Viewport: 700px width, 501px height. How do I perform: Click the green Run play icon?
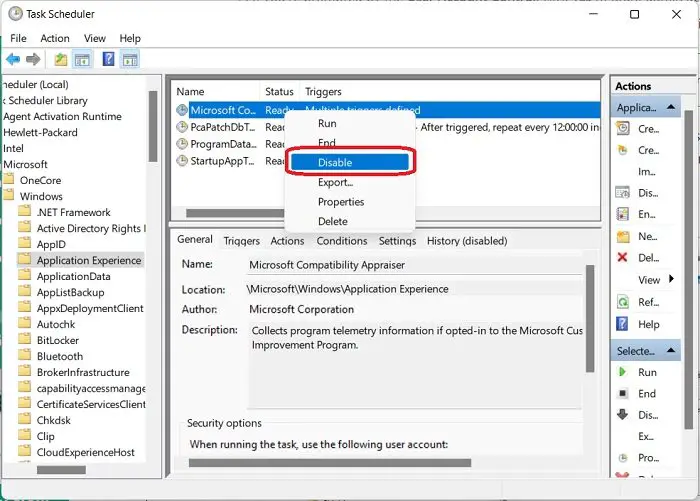(622, 372)
